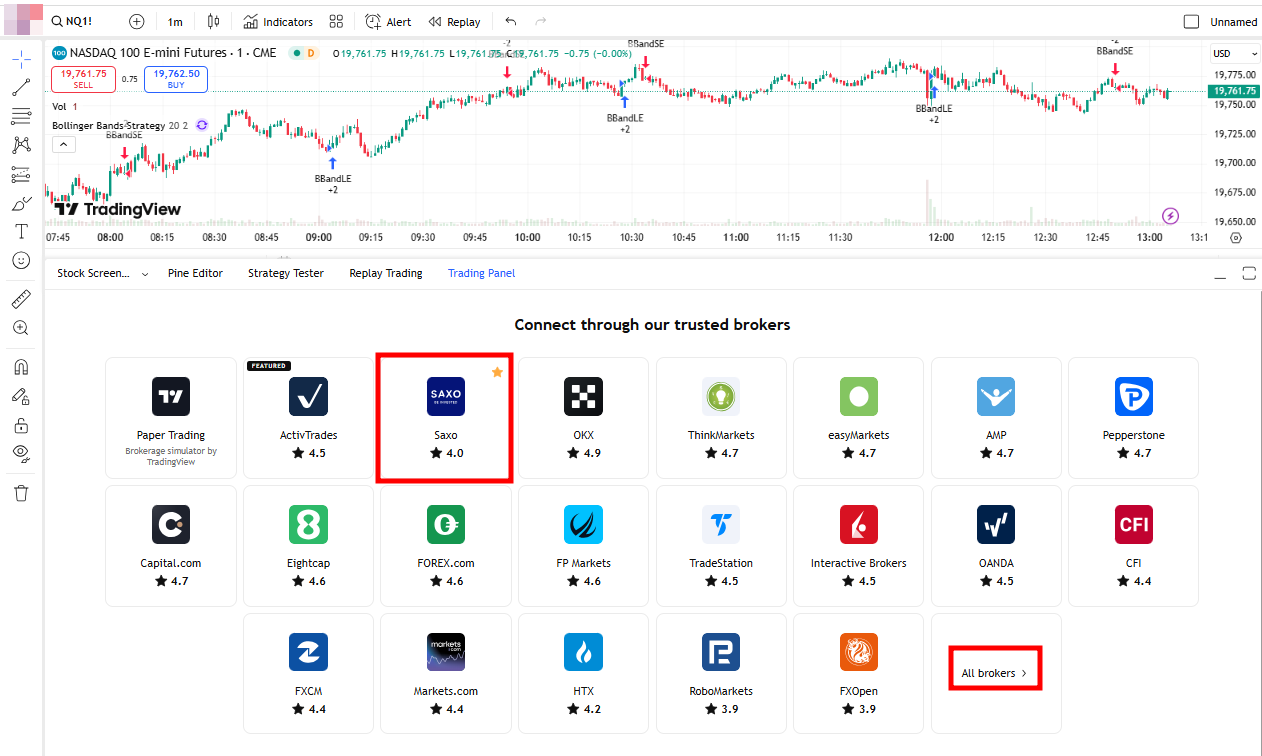The height and width of the screenshot is (756, 1262).
Task: Select the OANDA broker
Action: [996, 546]
